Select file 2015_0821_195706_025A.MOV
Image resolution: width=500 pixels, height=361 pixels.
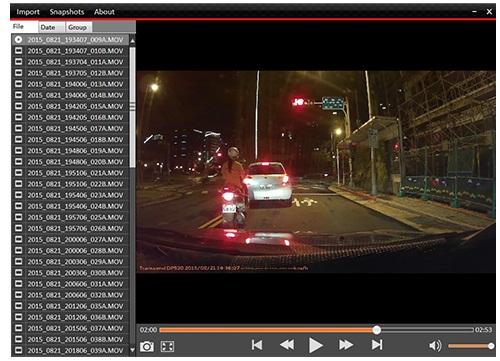coord(70,217)
